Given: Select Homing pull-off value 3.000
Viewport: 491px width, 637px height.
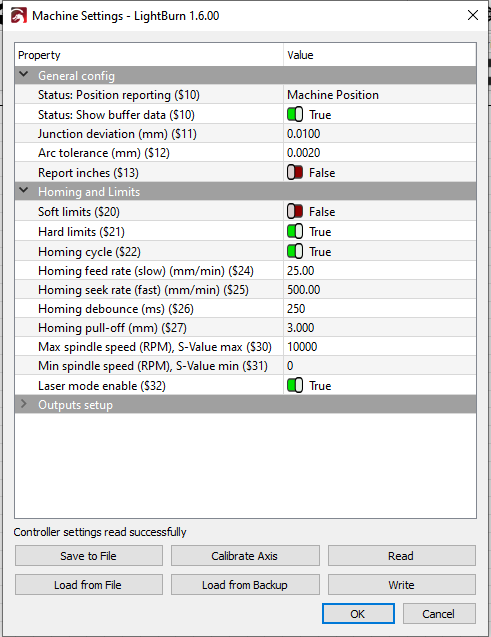Looking at the screenshot, I should pyautogui.click(x=301, y=327).
